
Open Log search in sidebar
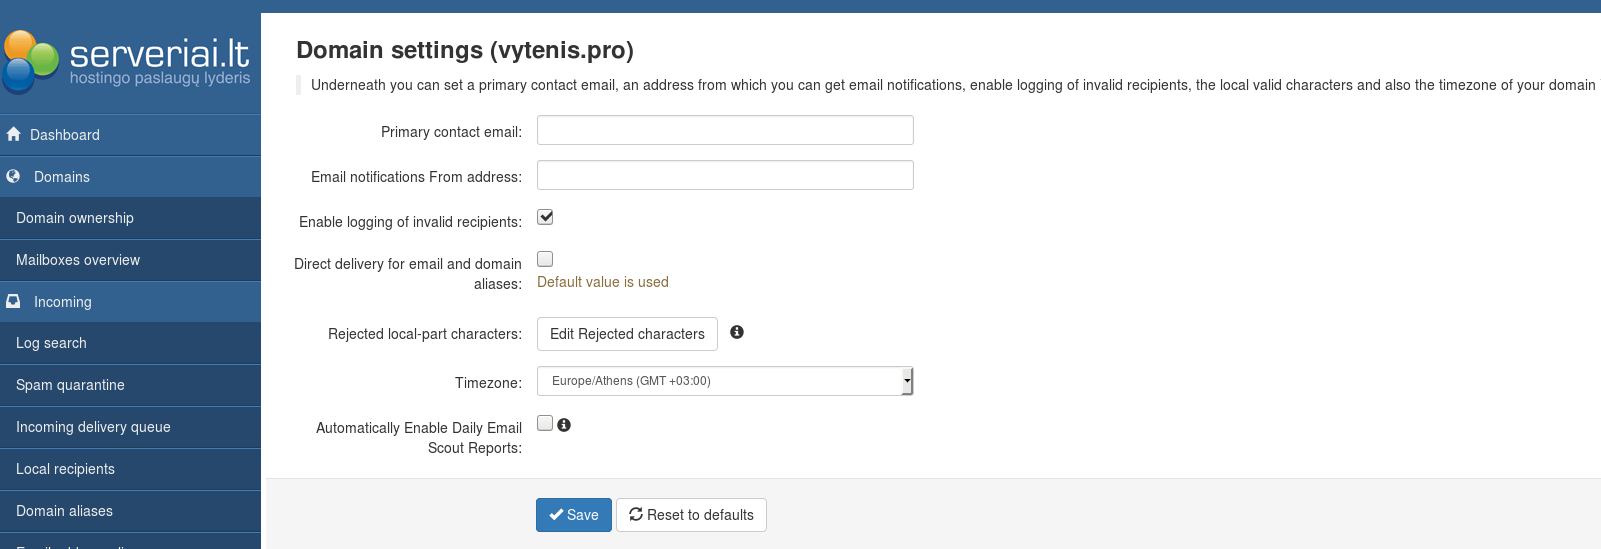point(51,343)
